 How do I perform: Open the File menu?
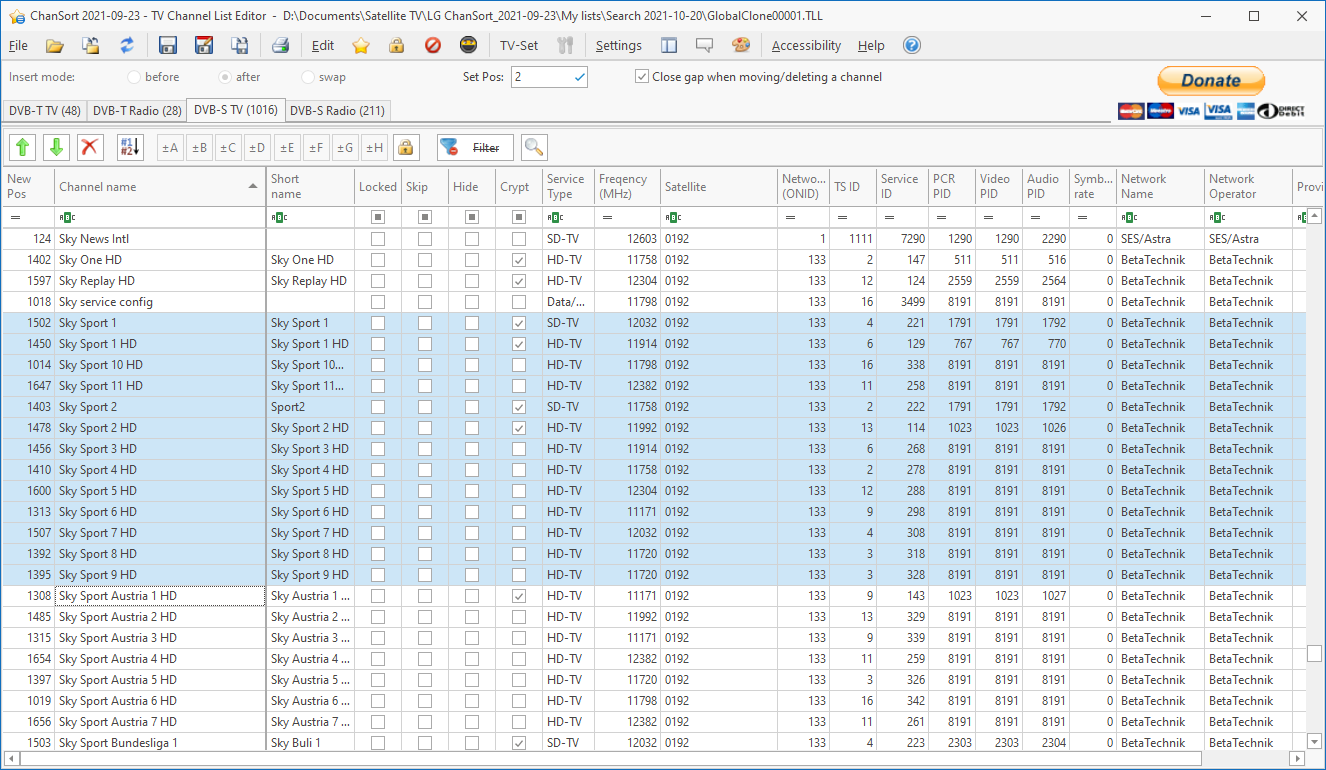[x=18, y=45]
